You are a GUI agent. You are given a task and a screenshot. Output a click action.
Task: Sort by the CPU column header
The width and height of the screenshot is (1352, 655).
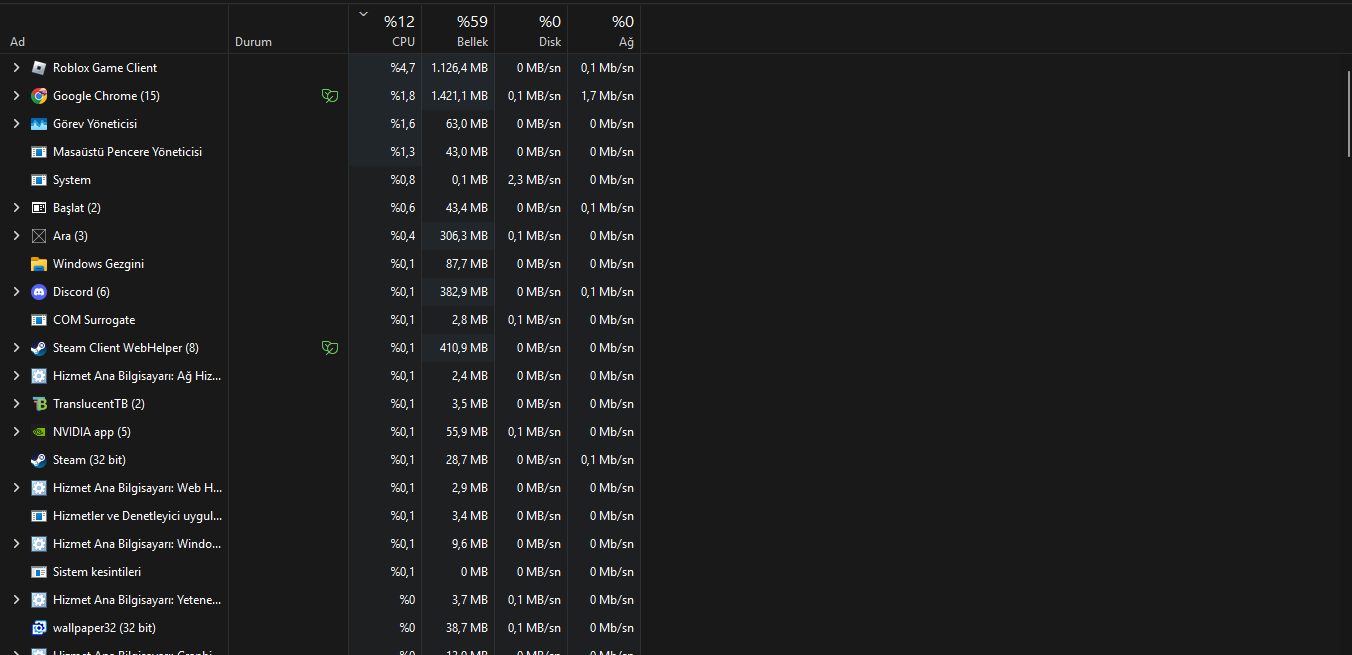tap(385, 29)
